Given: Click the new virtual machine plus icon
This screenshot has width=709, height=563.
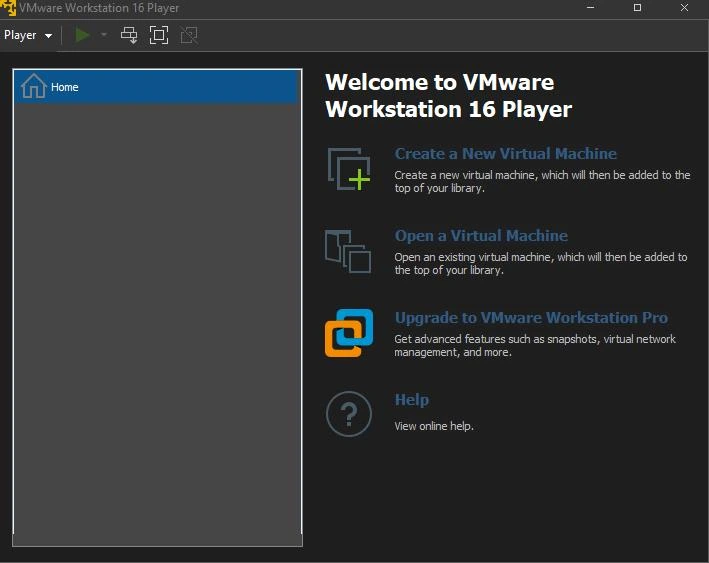Looking at the screenshot, I should pos(349,169).
